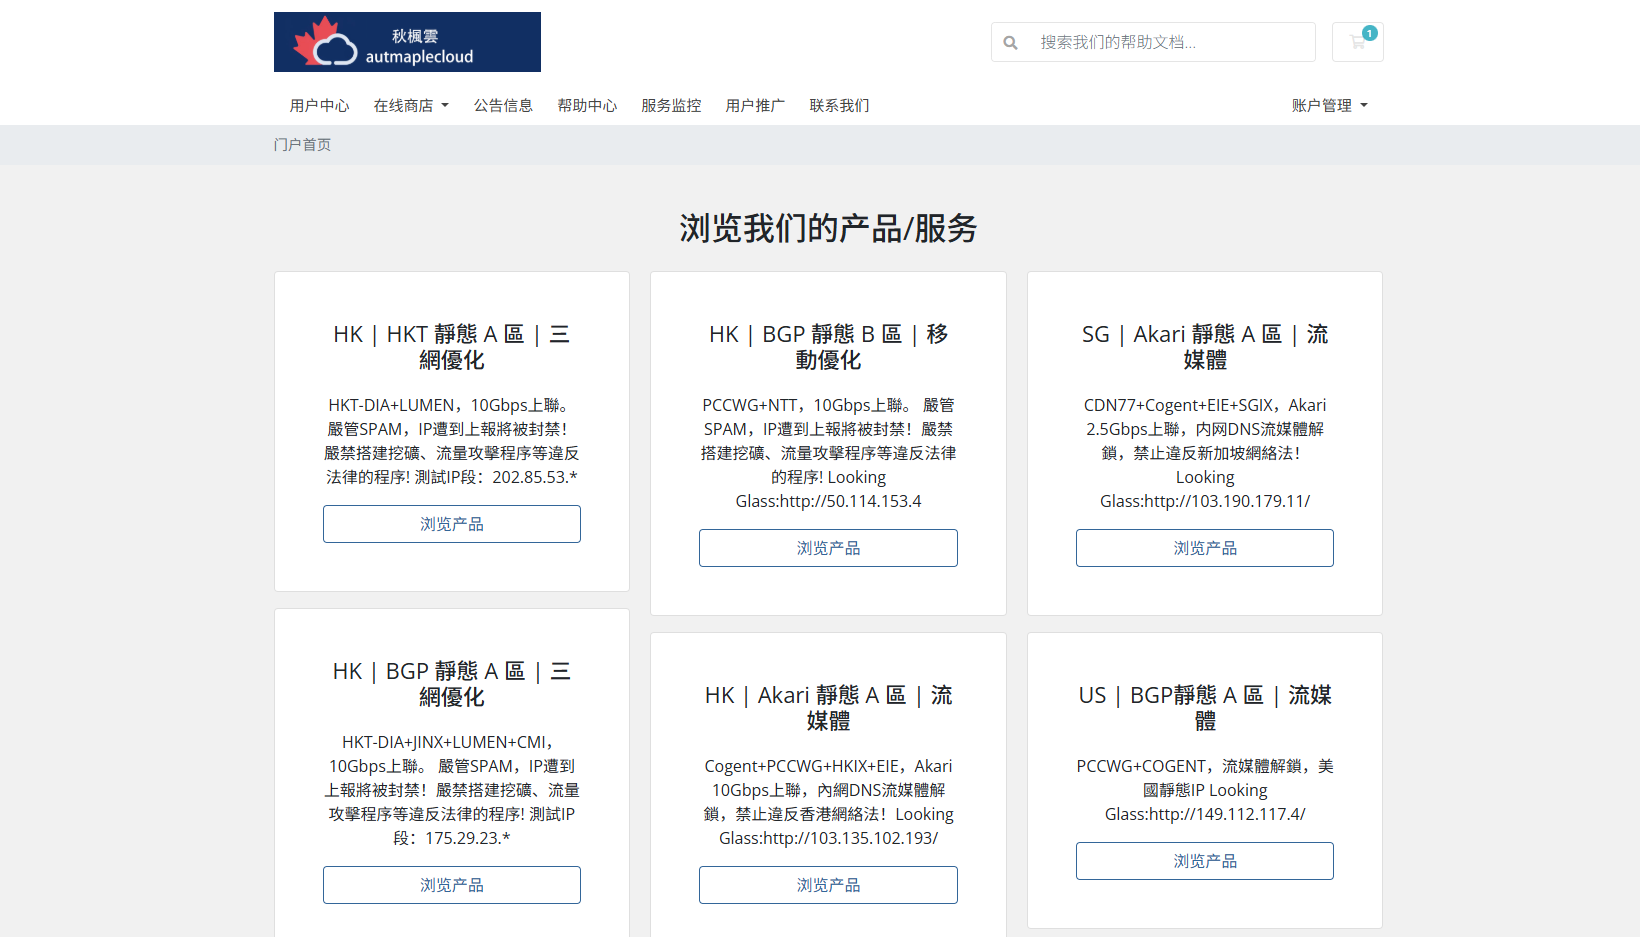Browse products for US BGP靜態 A 區
Screen dimensions: 1640x937
[x=1204, y=861]
